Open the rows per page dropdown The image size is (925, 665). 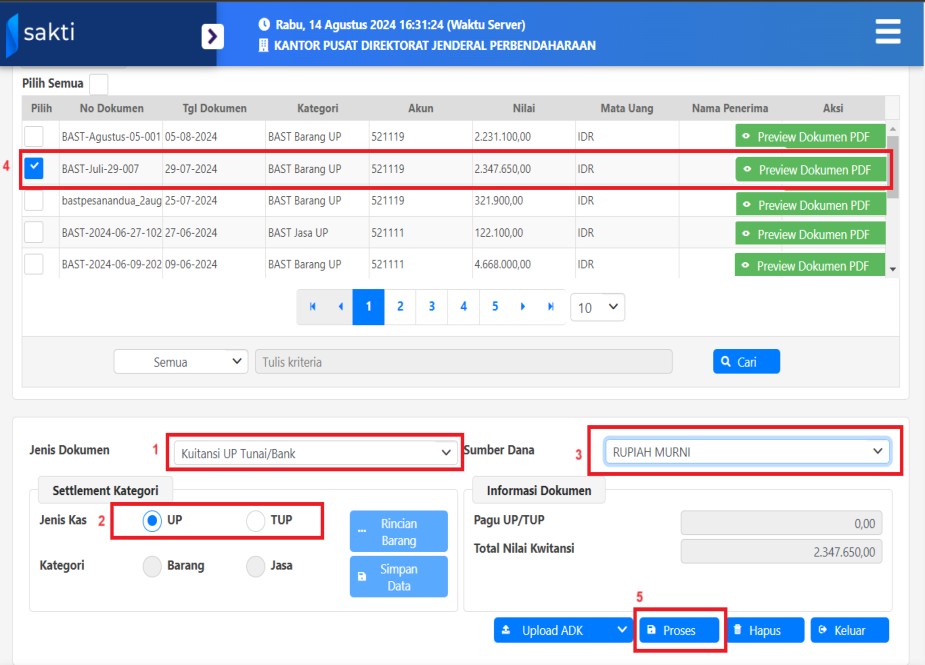(x=597, y=308)
